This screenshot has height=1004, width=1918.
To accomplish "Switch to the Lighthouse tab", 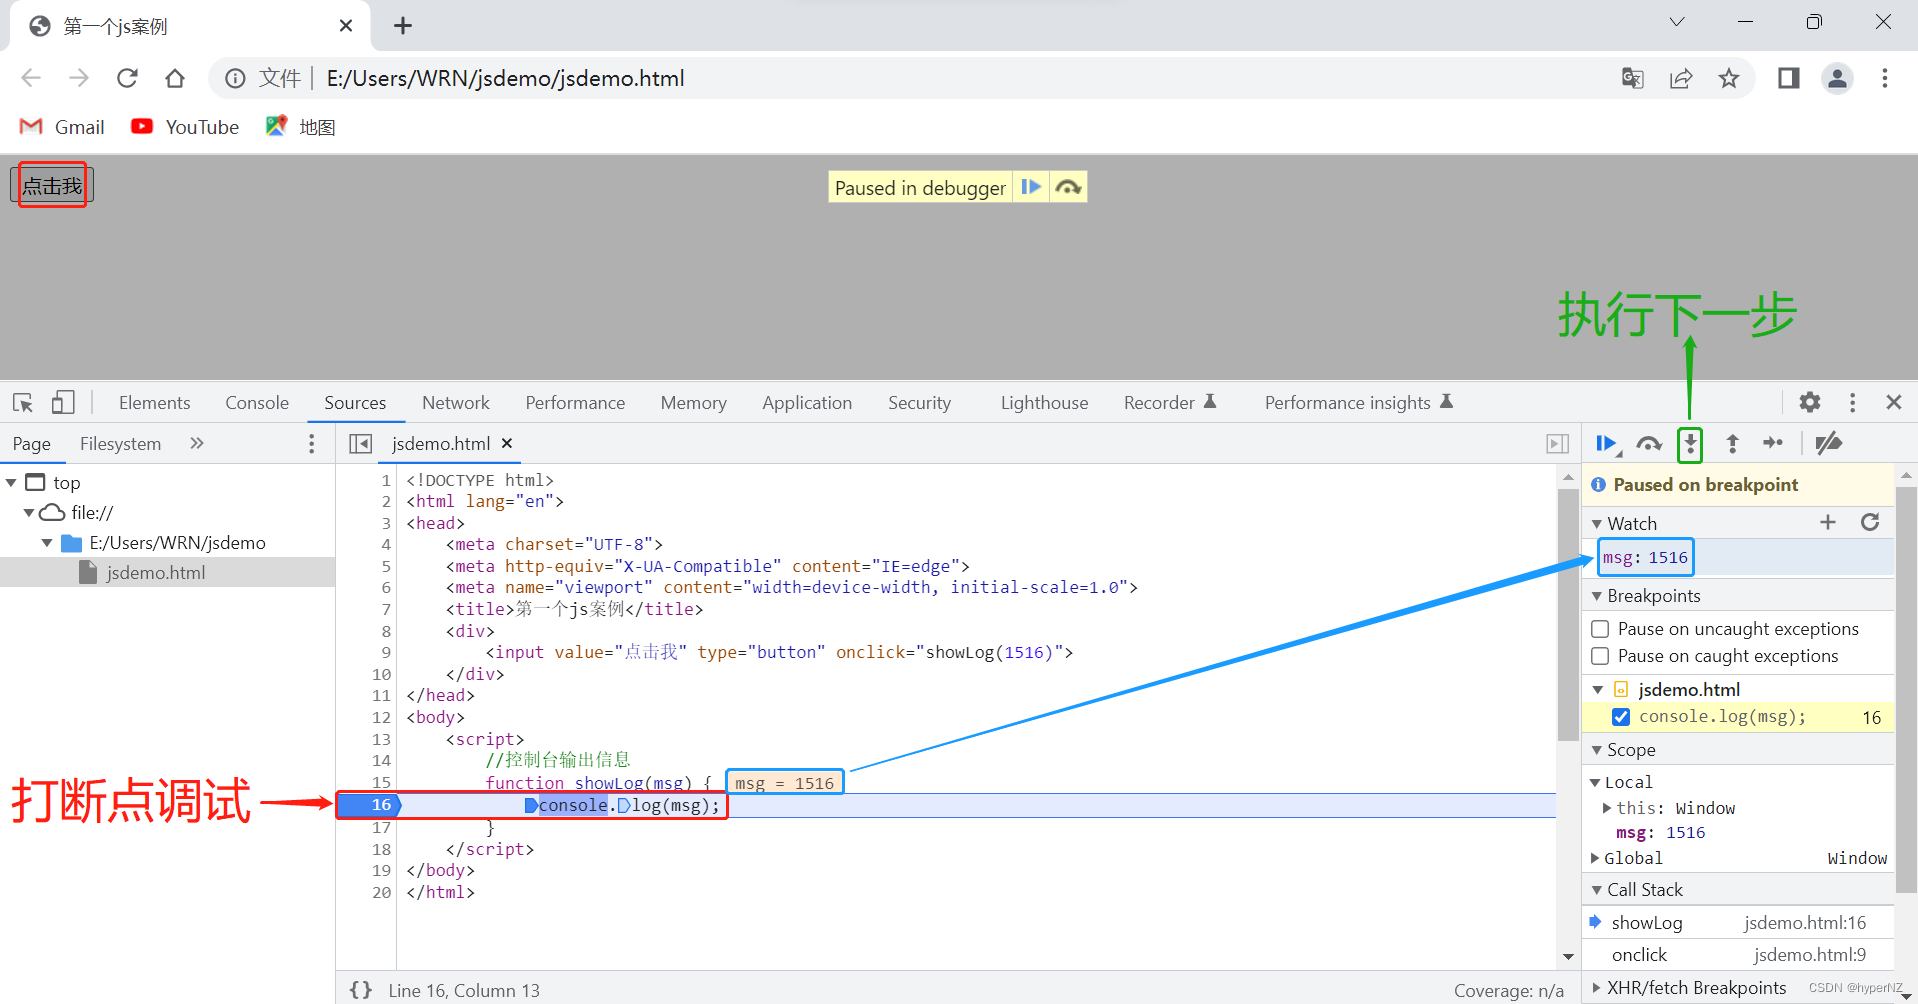I will point(1044,402).
